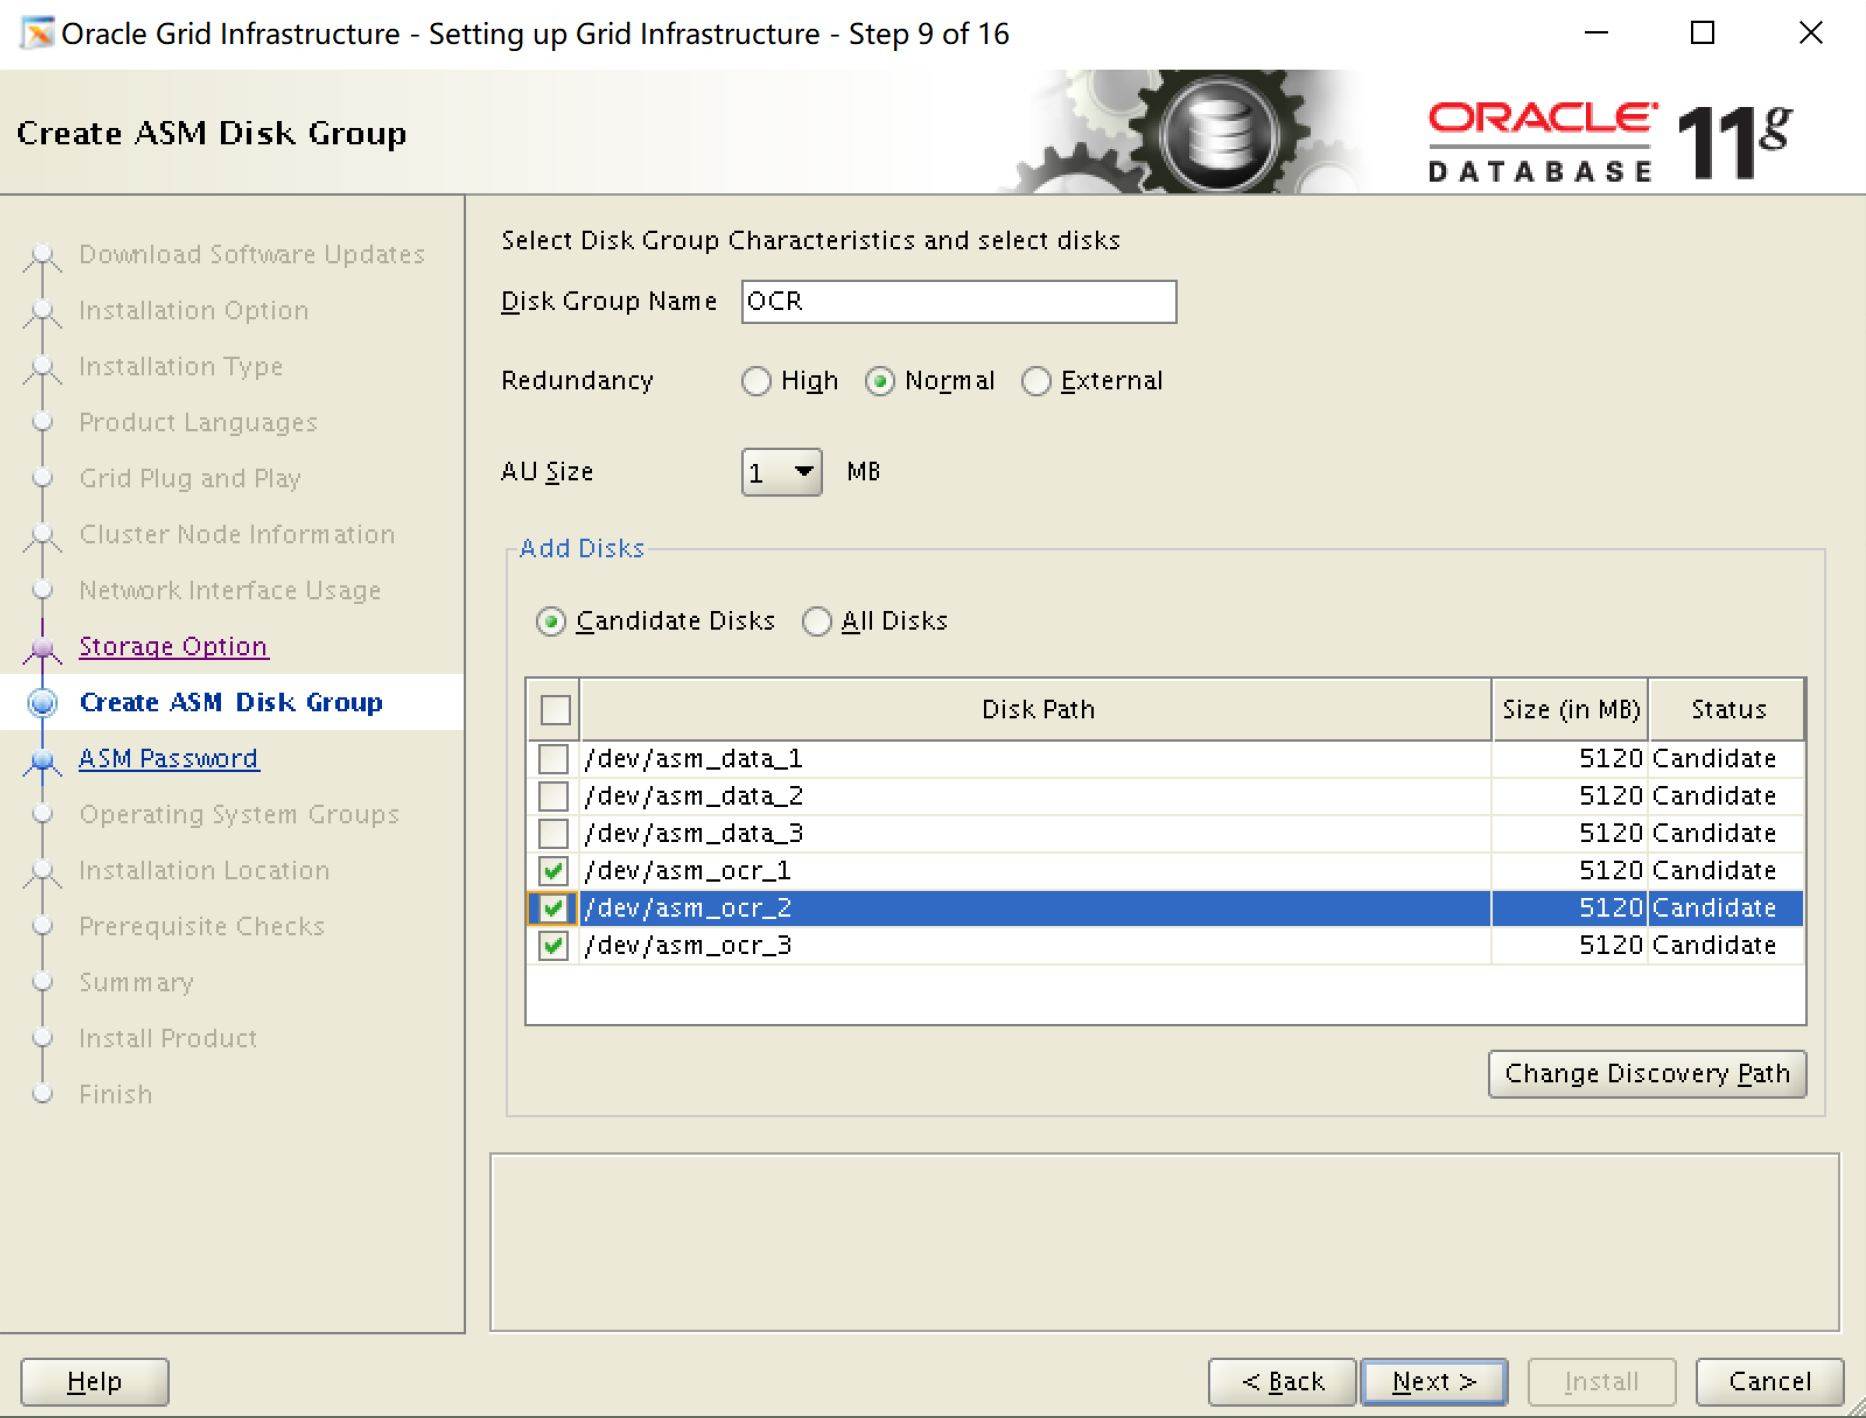The image size is (1866, 1418).
Task: Select Normal redundancy radio button
Action: pos(880,381)
